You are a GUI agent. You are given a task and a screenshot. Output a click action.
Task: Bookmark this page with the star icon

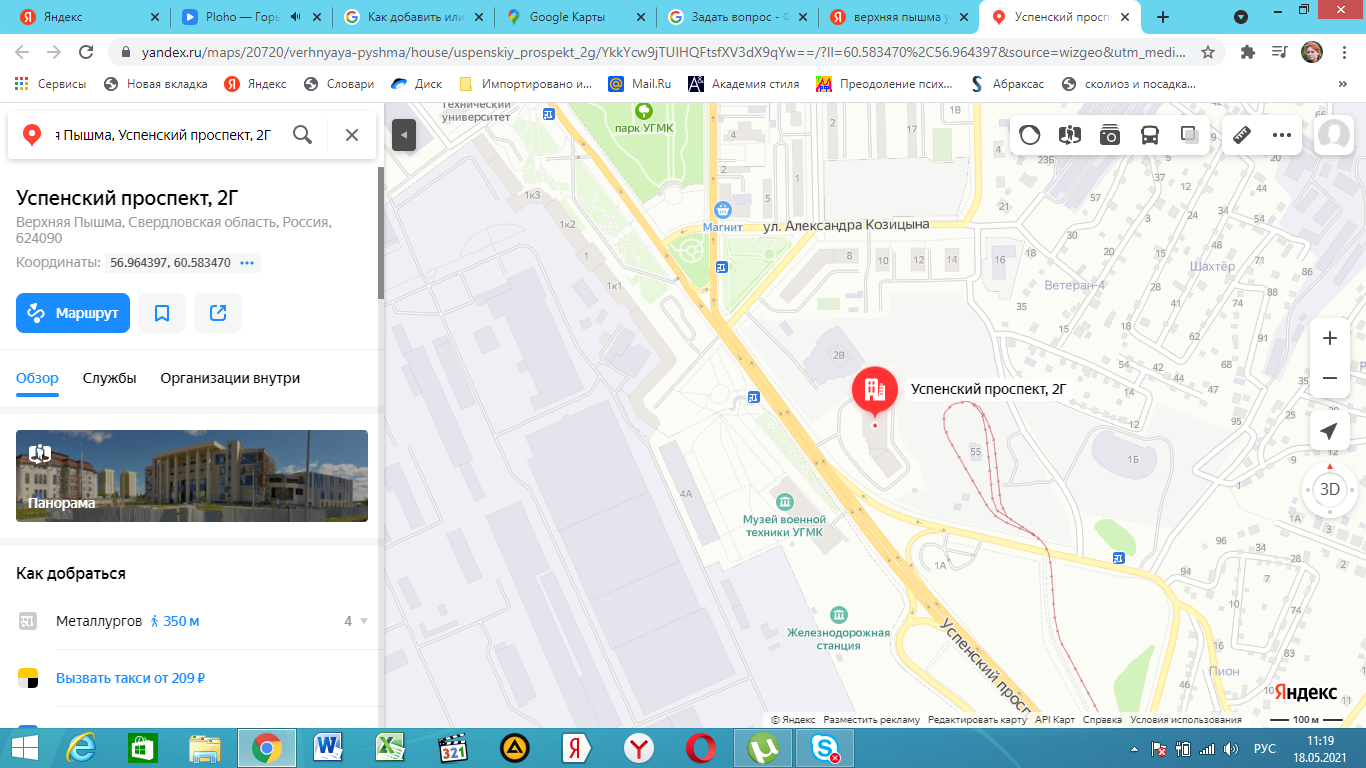(1208, 52)
